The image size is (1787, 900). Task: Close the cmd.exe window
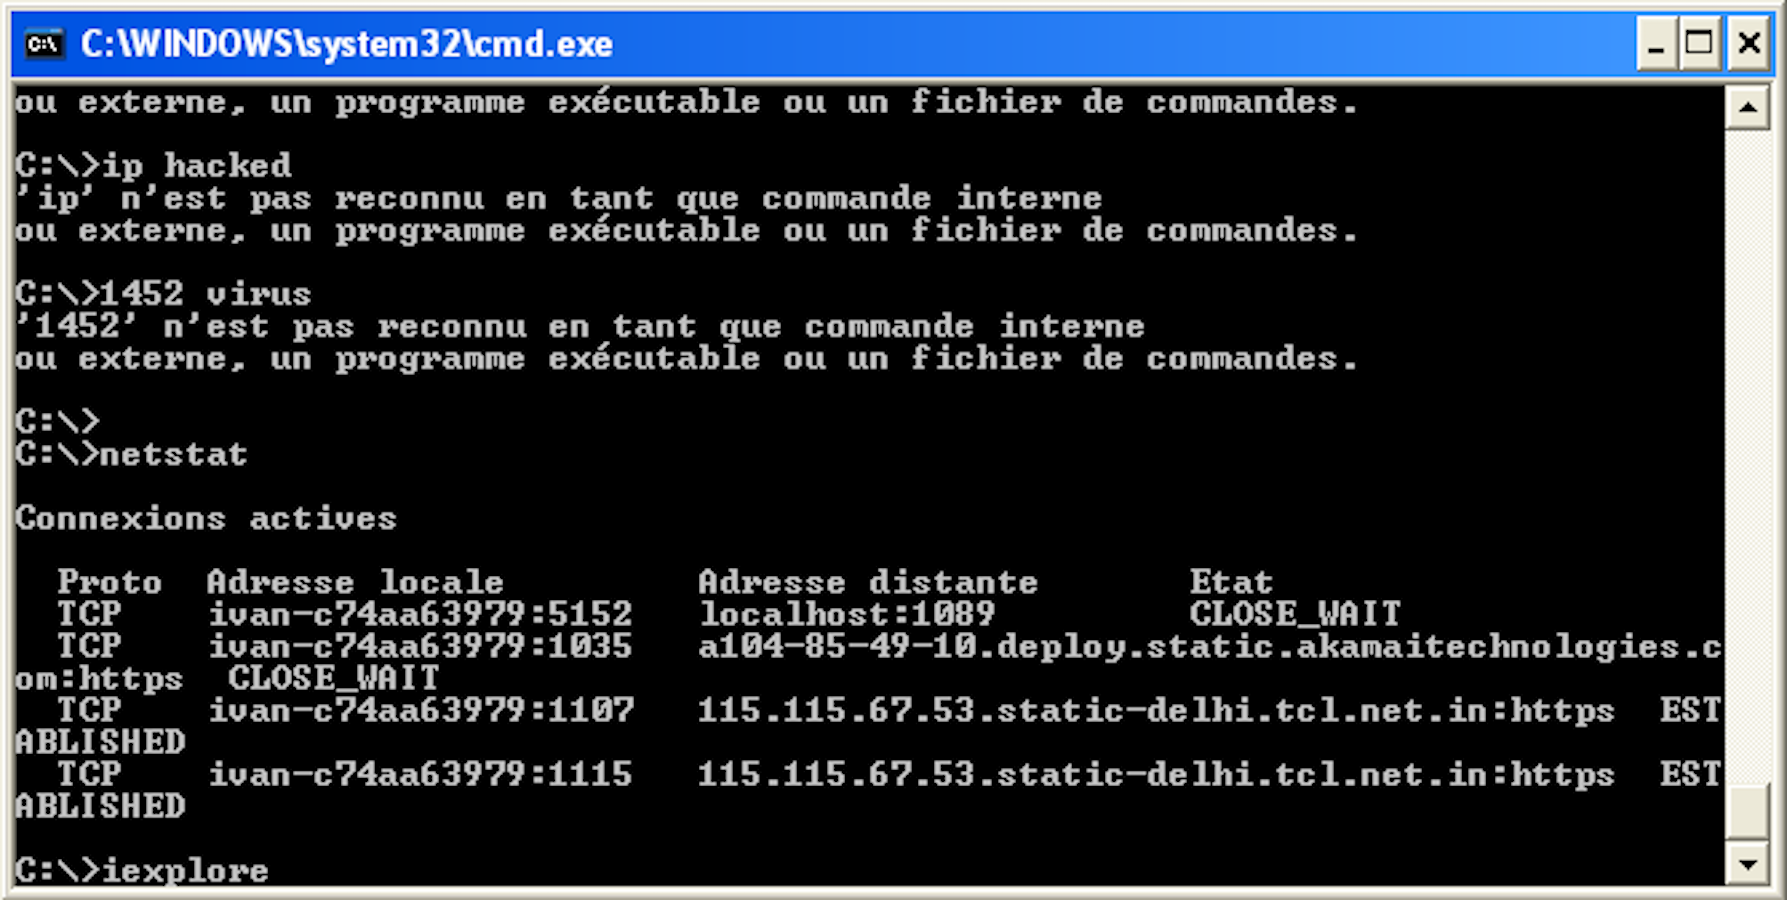tap(1748, 45)
